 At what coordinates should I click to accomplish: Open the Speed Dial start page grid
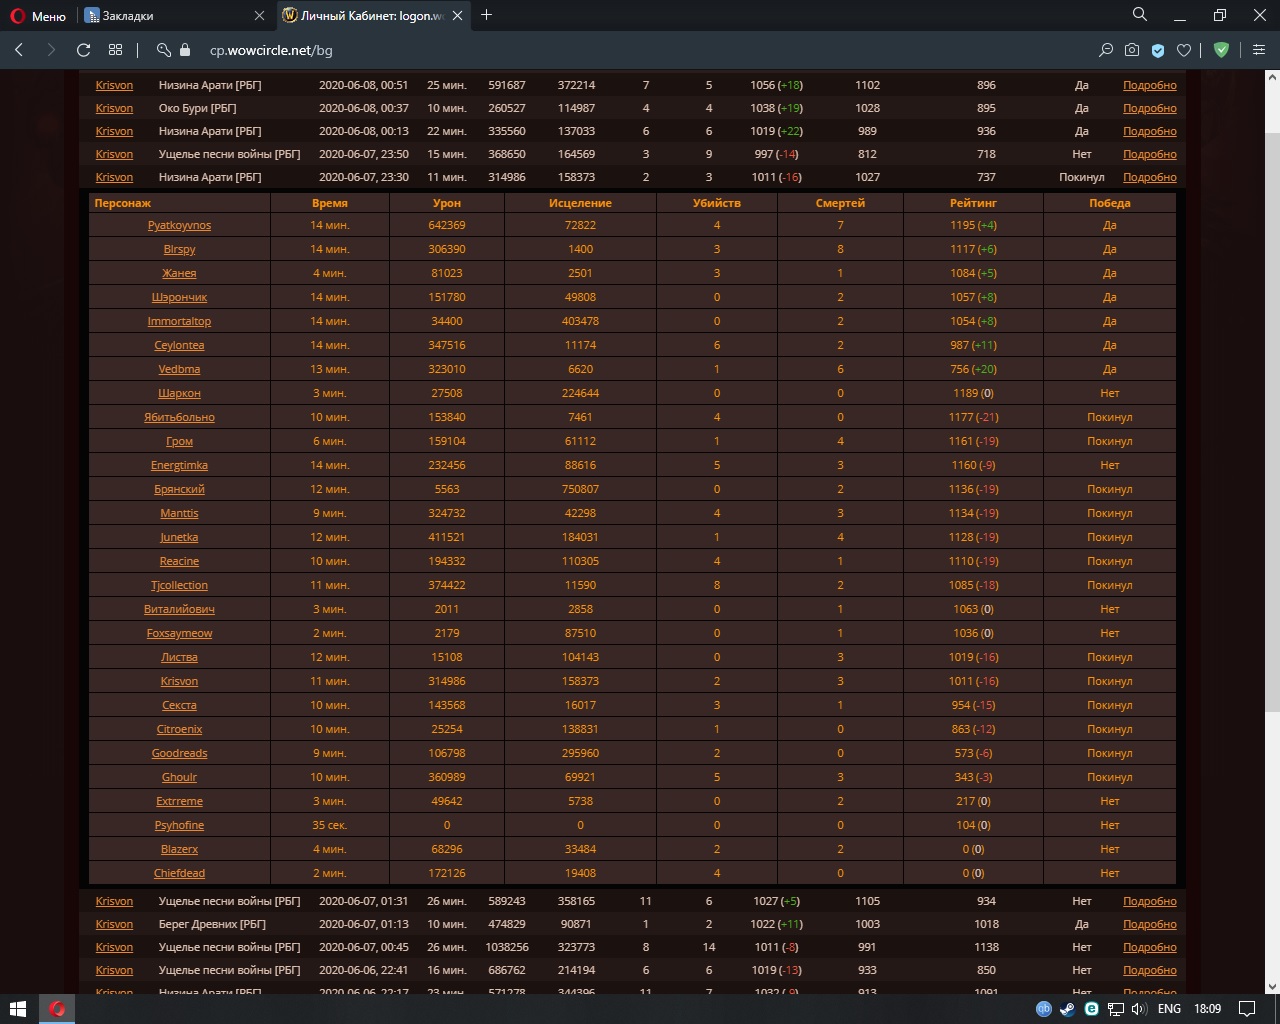click(x=116, y=50)
